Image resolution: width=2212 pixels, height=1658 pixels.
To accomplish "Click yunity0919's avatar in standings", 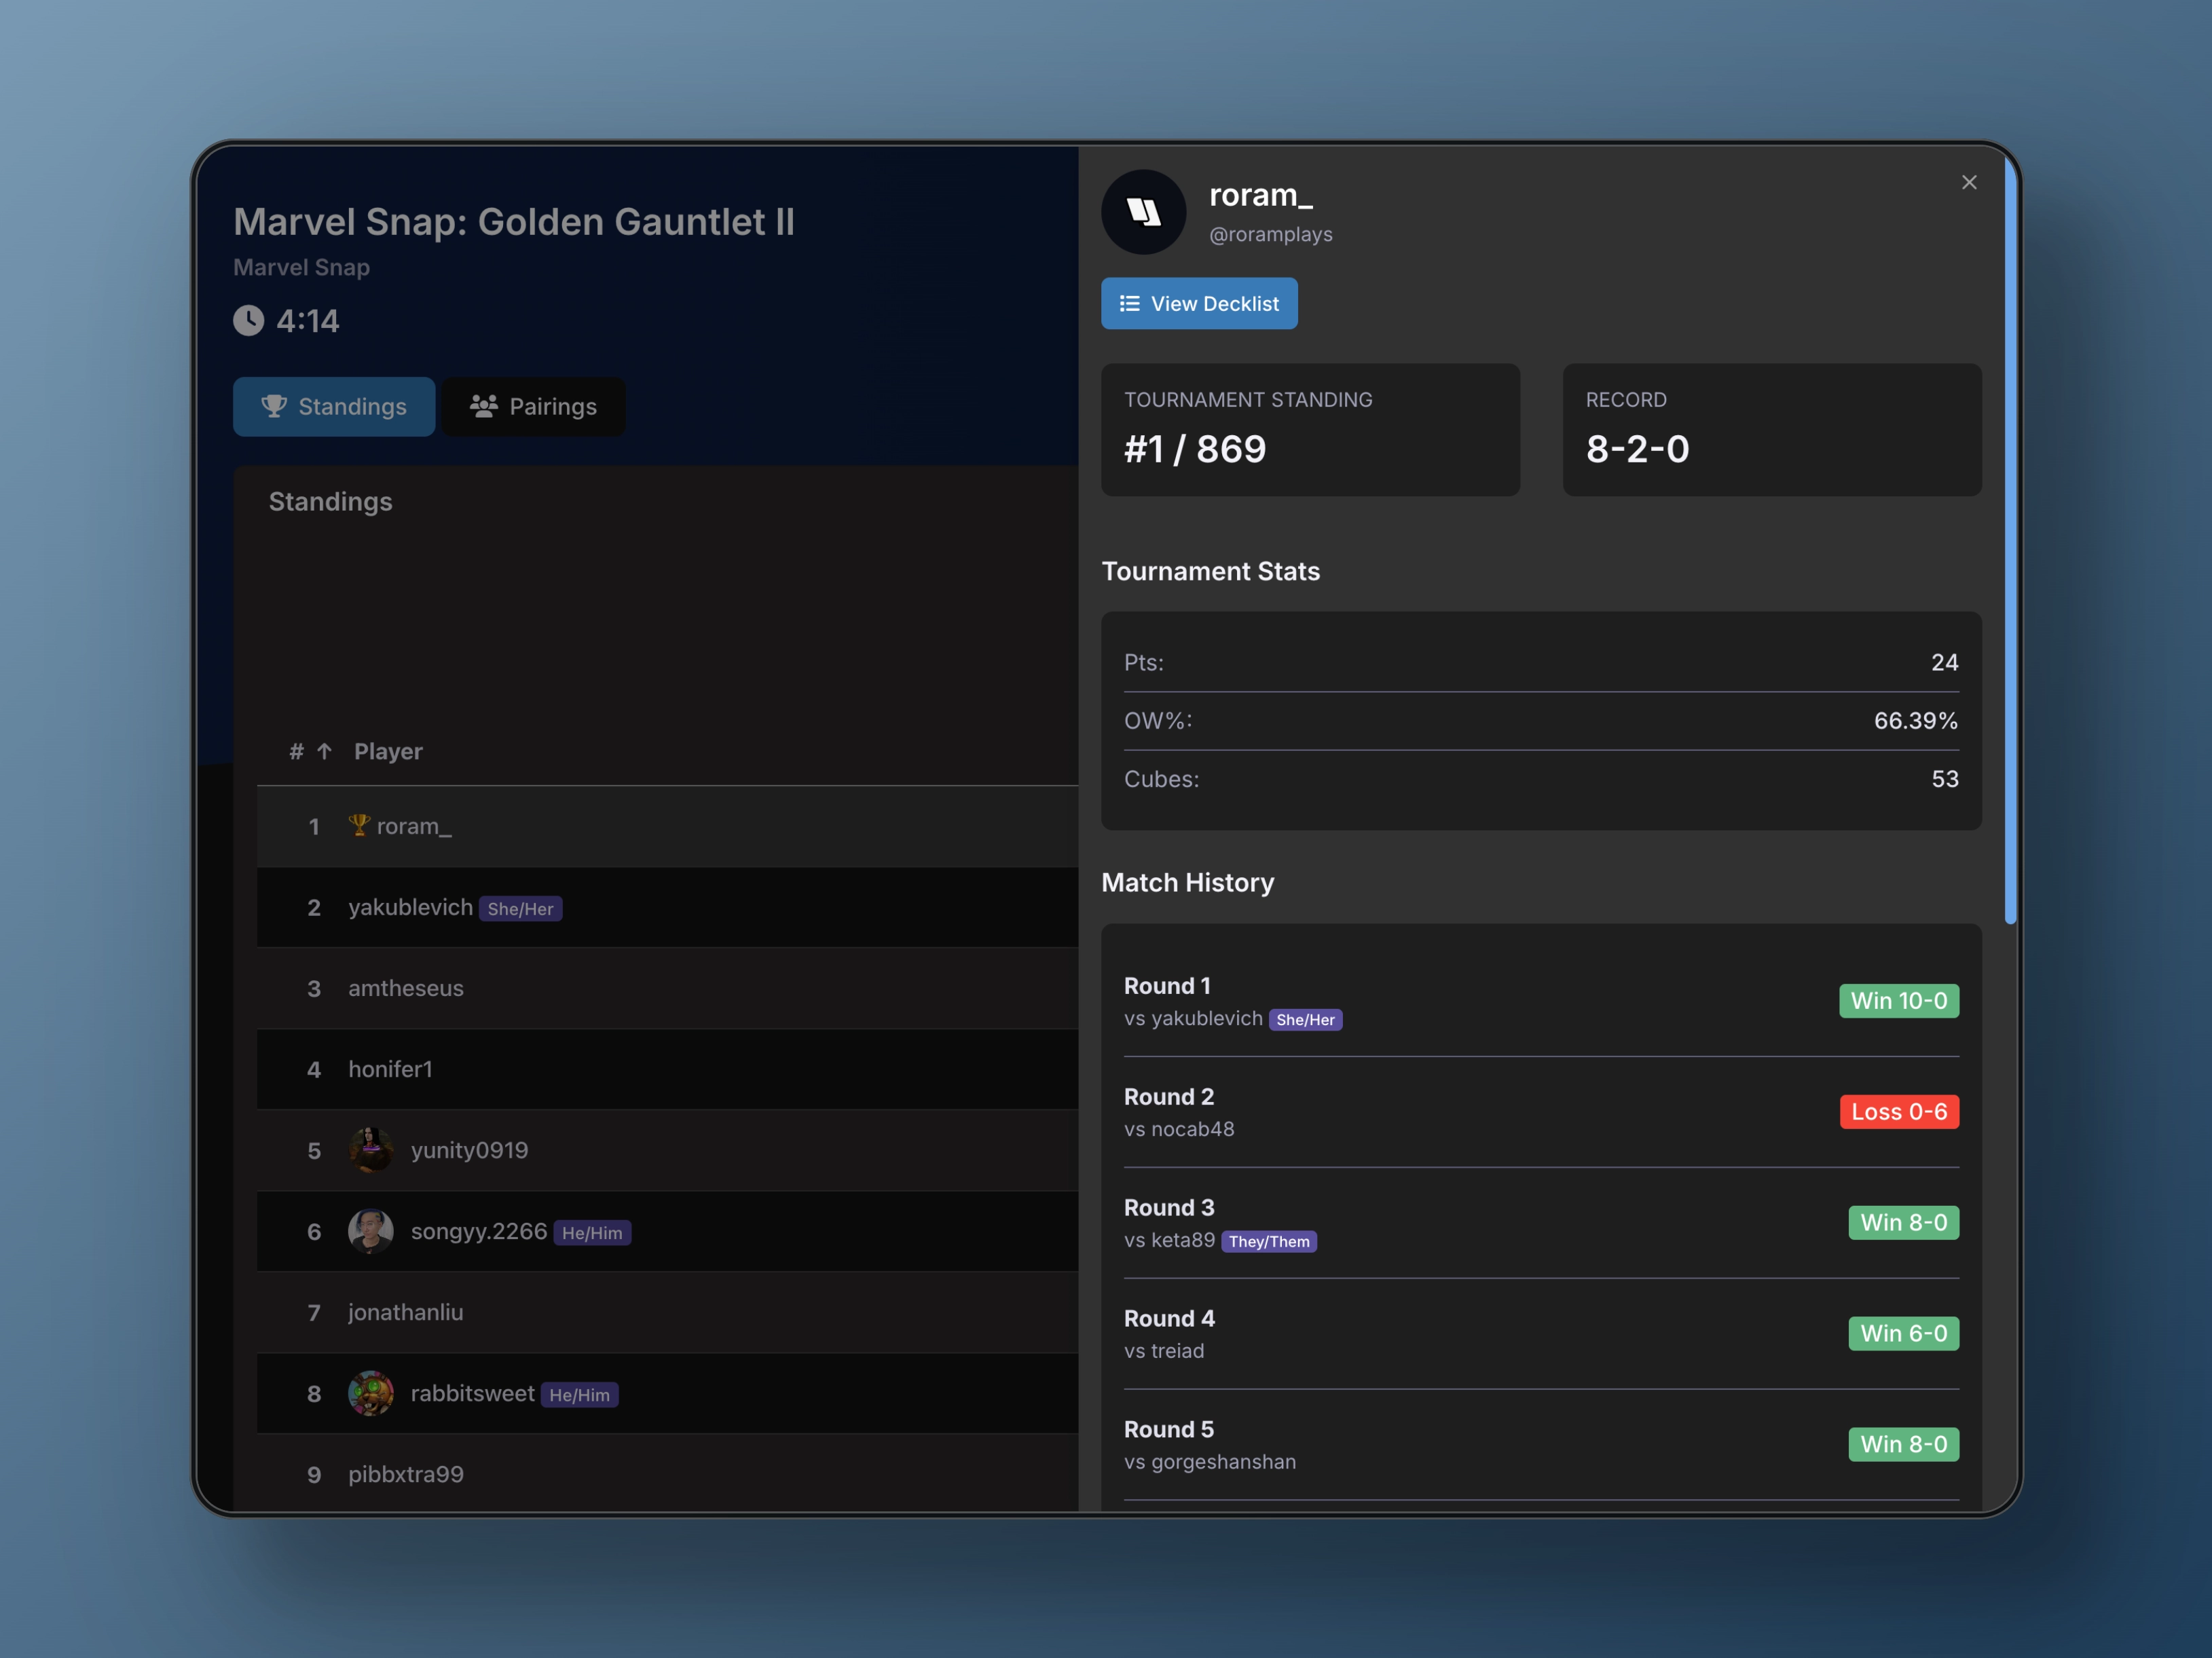I will 371,1150.
